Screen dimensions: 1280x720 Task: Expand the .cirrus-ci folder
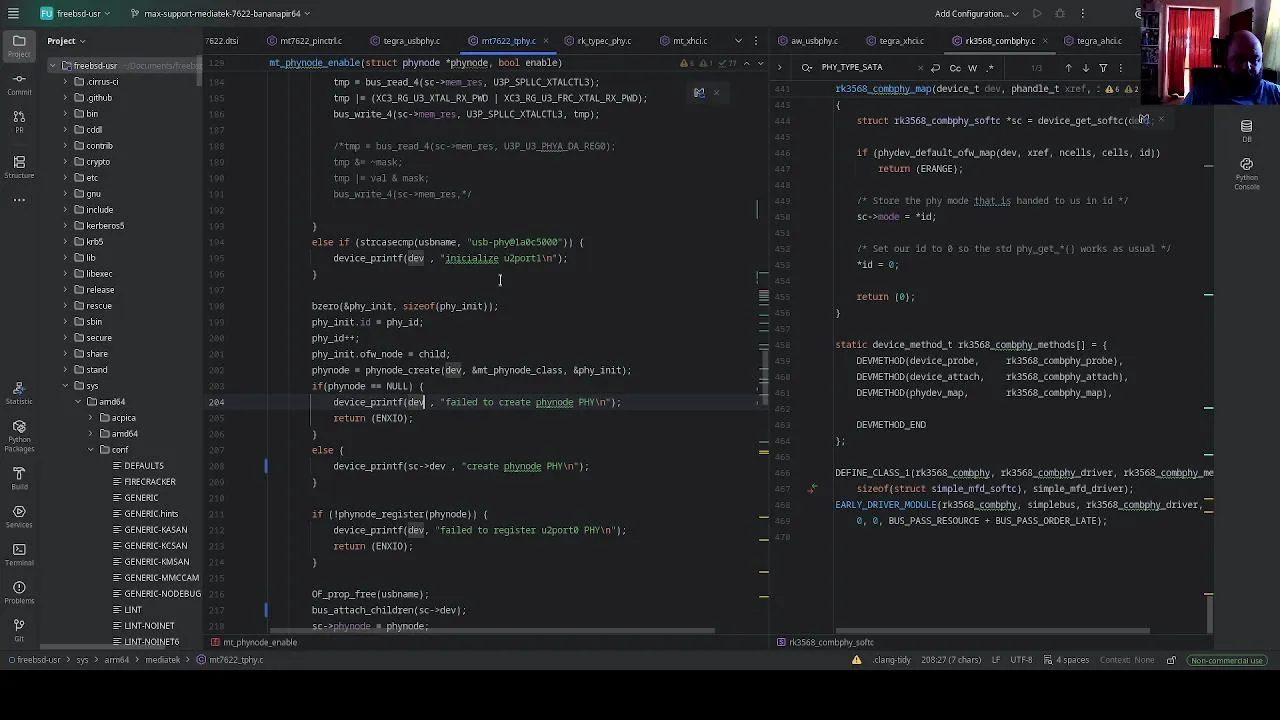coord(65,82)
